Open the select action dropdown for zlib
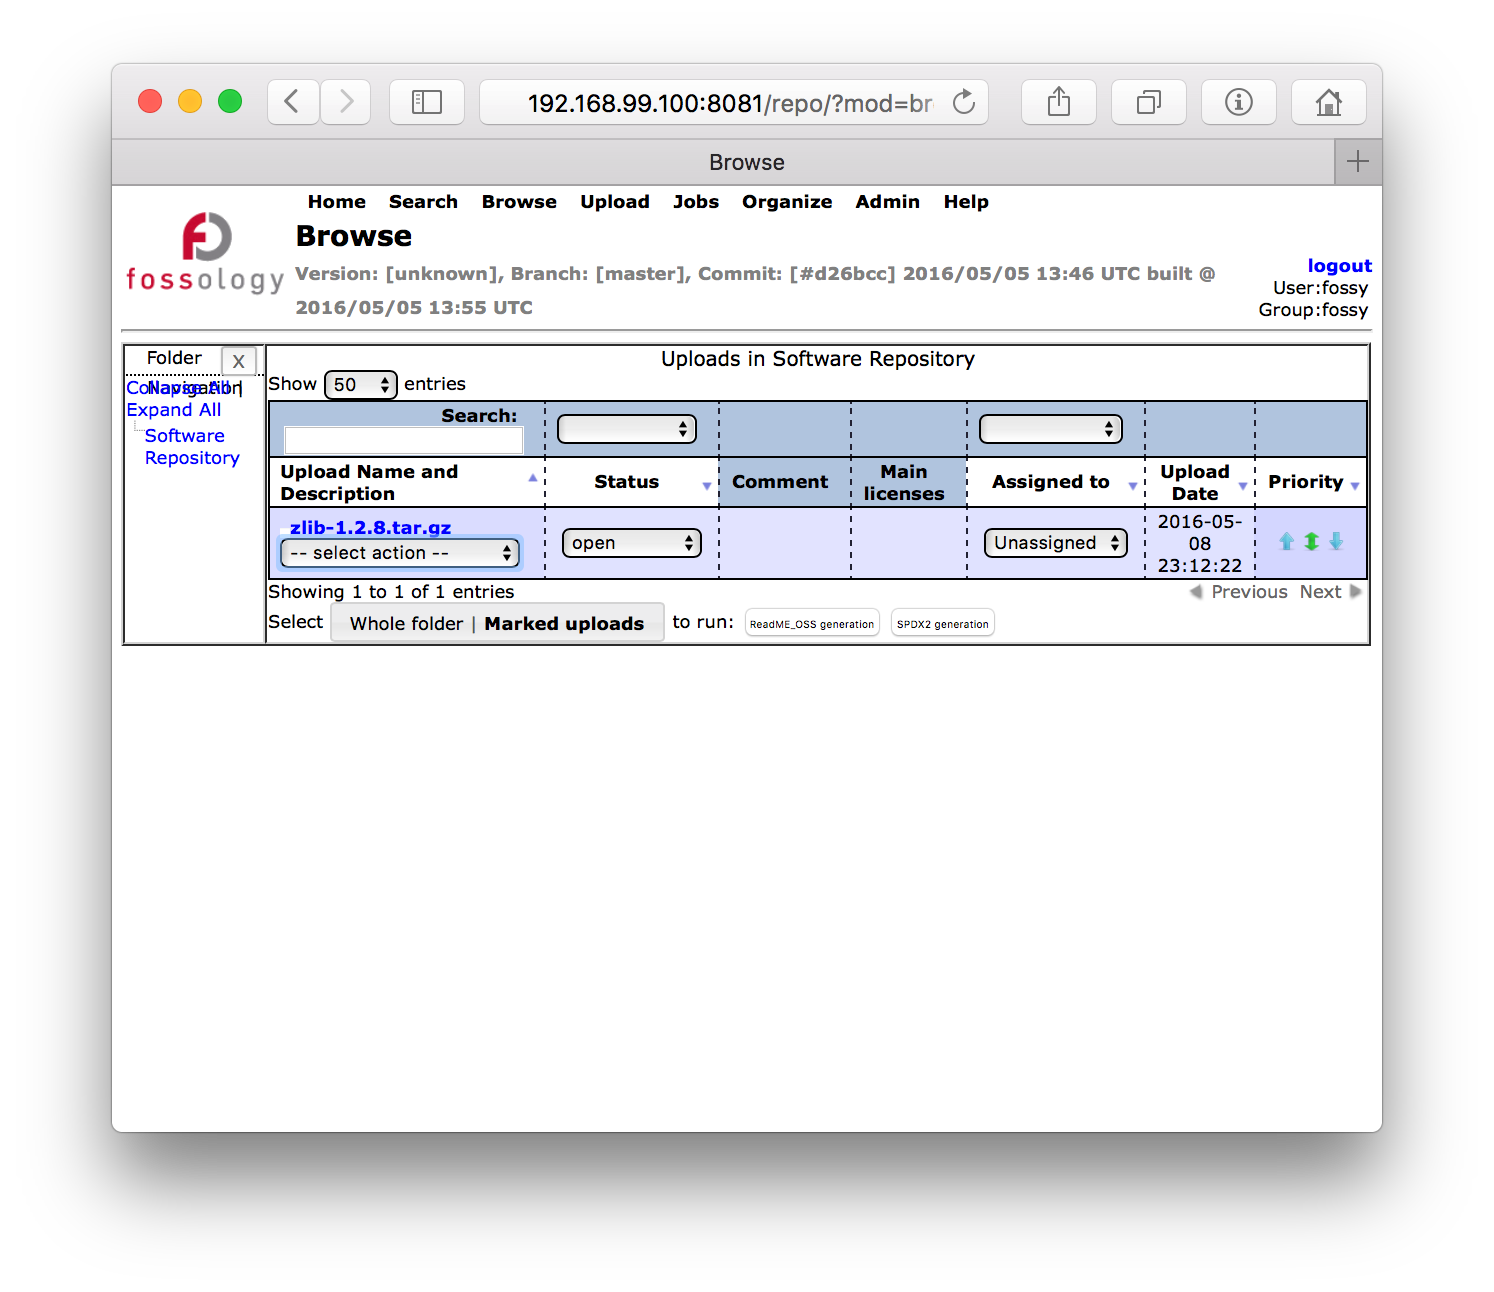 pyautogui.click(x=400, y=553)
